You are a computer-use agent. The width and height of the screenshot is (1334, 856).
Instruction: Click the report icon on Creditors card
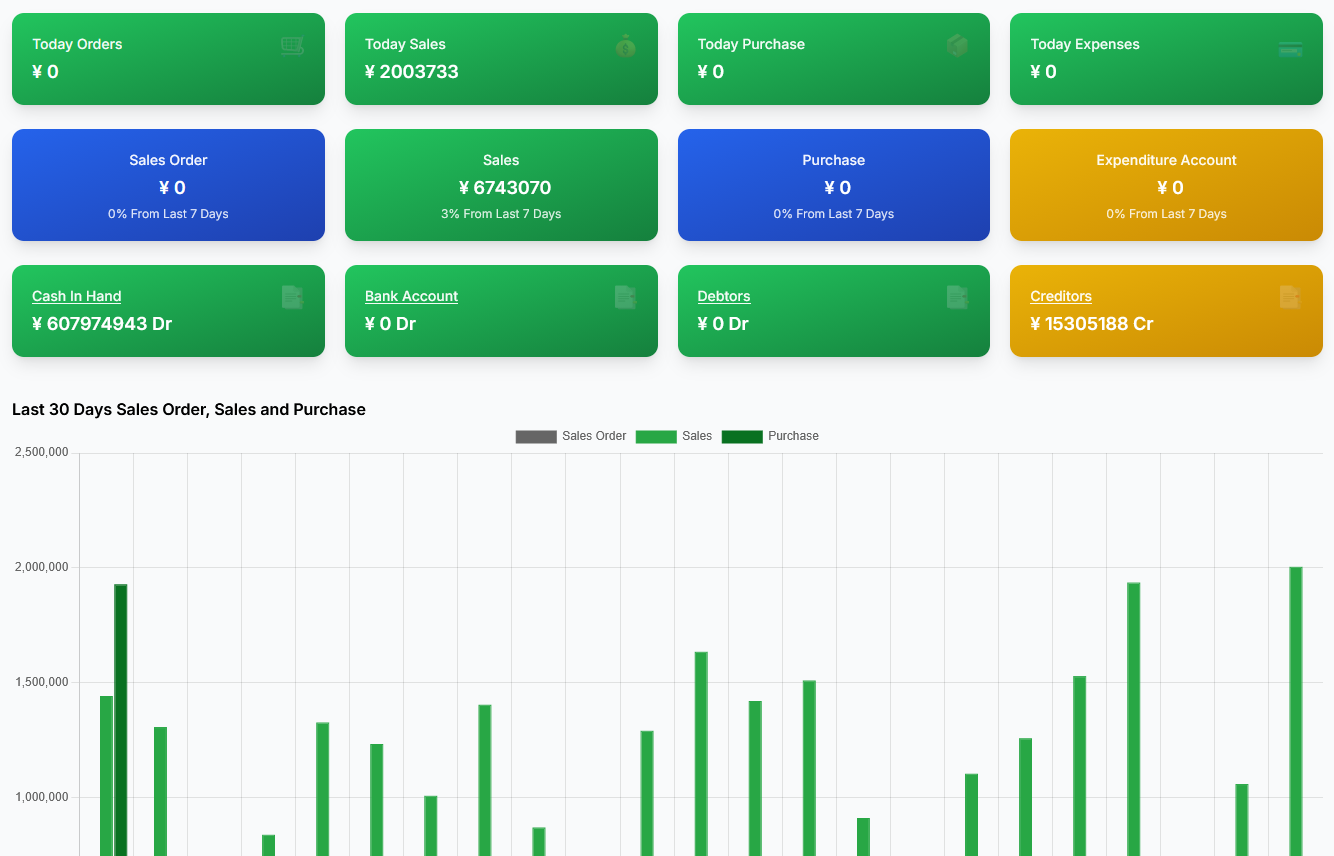click(x=1290, y=297)
